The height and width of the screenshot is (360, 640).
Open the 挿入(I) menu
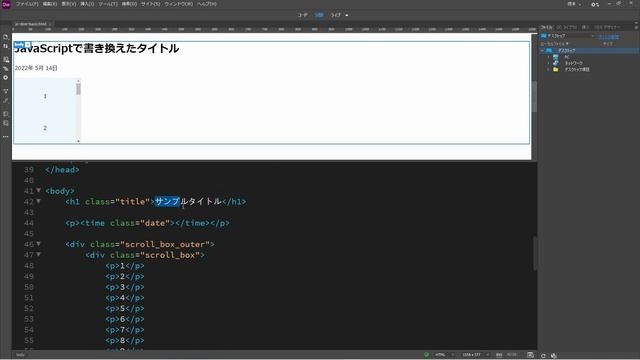click(x=87, y=4)
